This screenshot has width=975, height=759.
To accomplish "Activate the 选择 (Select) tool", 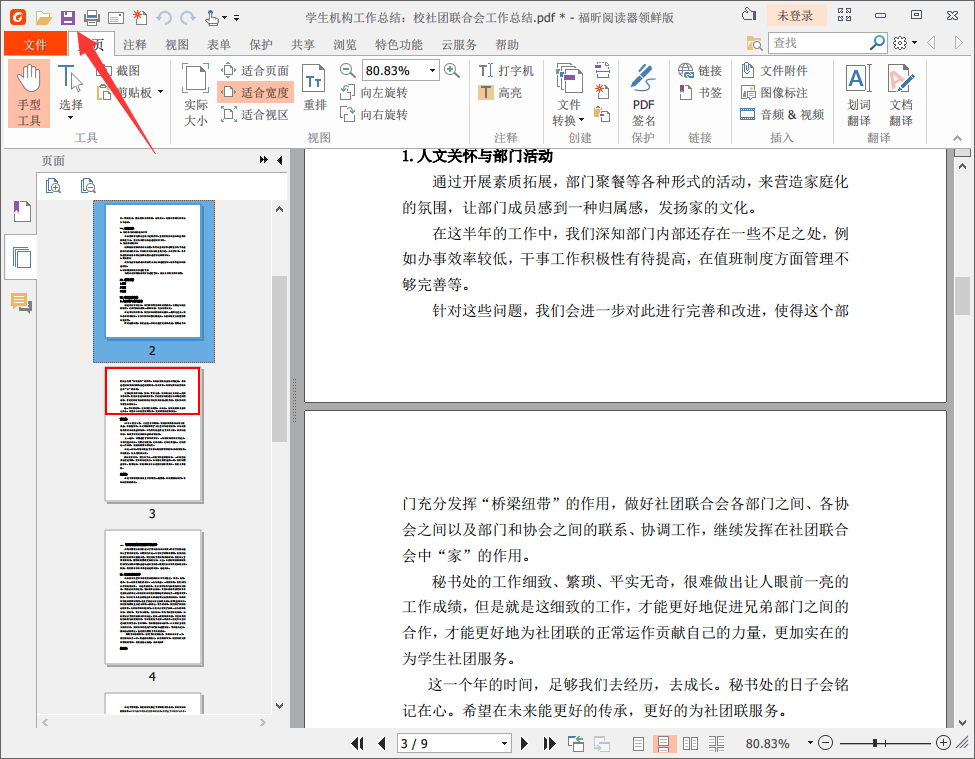I will [x=69, y=88].
